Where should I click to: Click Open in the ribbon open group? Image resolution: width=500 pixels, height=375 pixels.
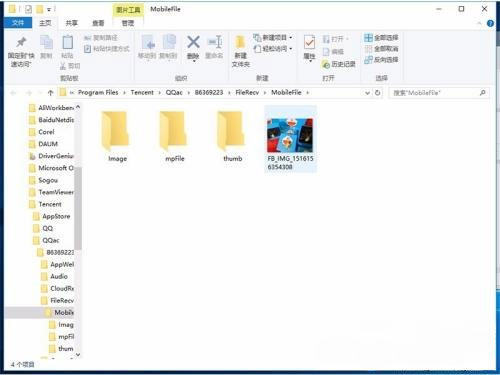pos(335,39)
